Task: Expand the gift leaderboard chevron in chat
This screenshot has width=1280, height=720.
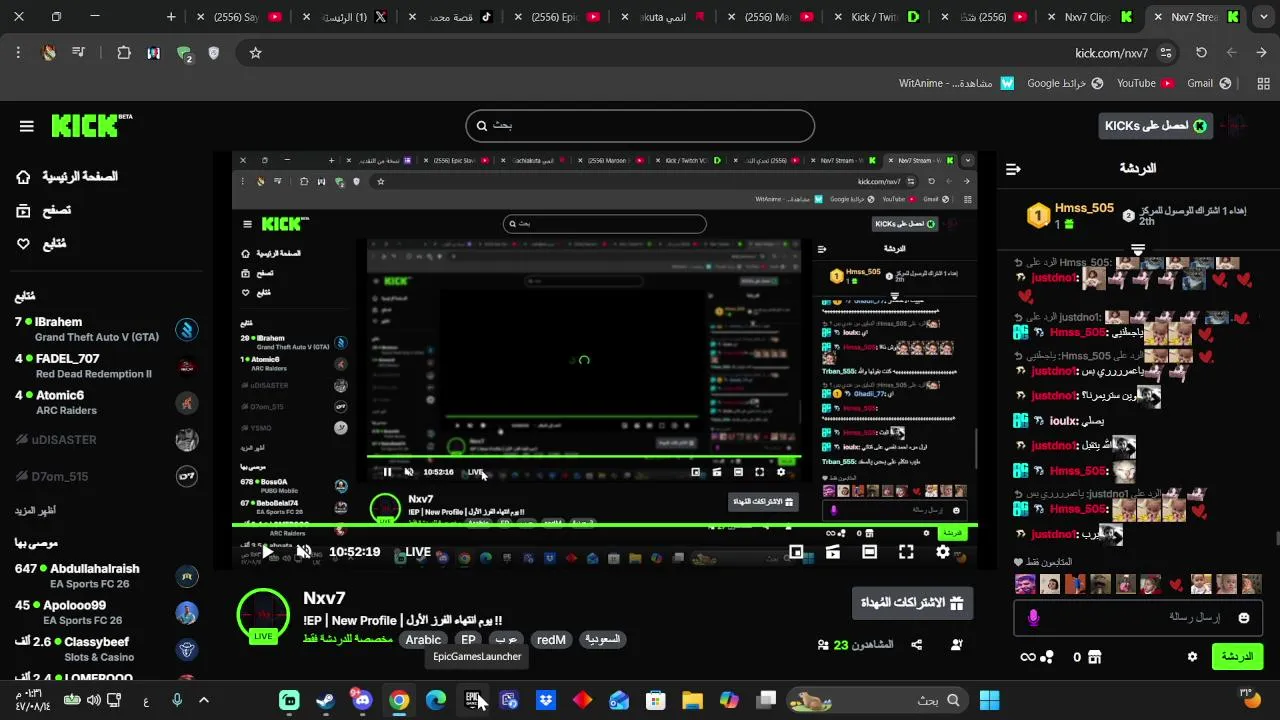Action: 1138,250
